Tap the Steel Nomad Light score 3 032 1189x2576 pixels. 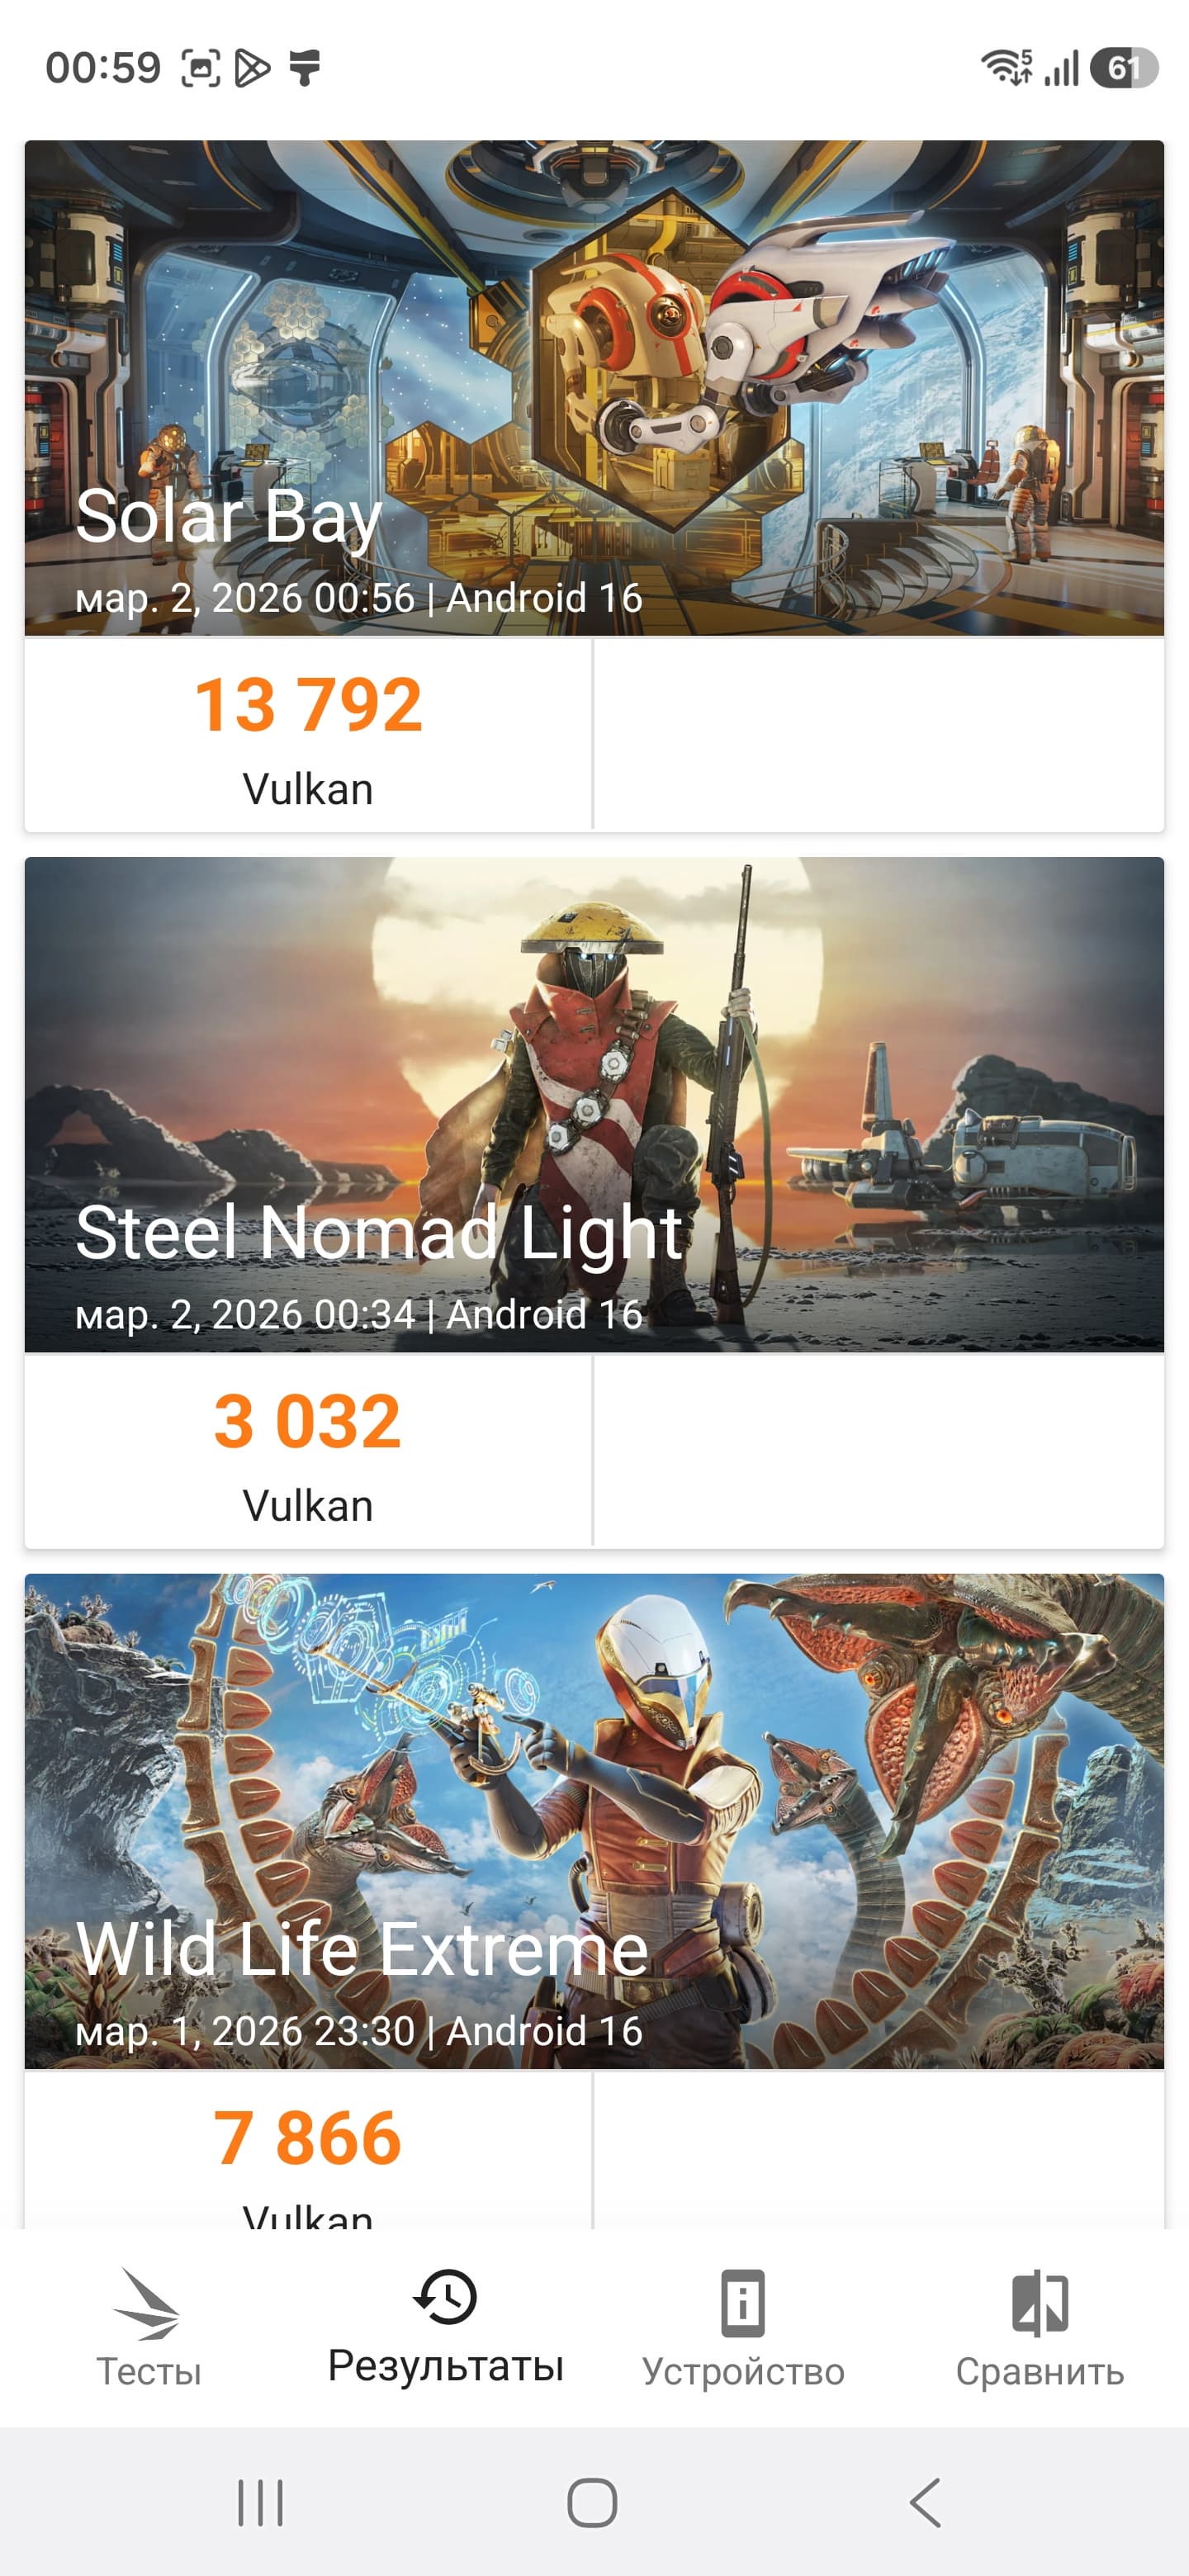coord(308,1421)
